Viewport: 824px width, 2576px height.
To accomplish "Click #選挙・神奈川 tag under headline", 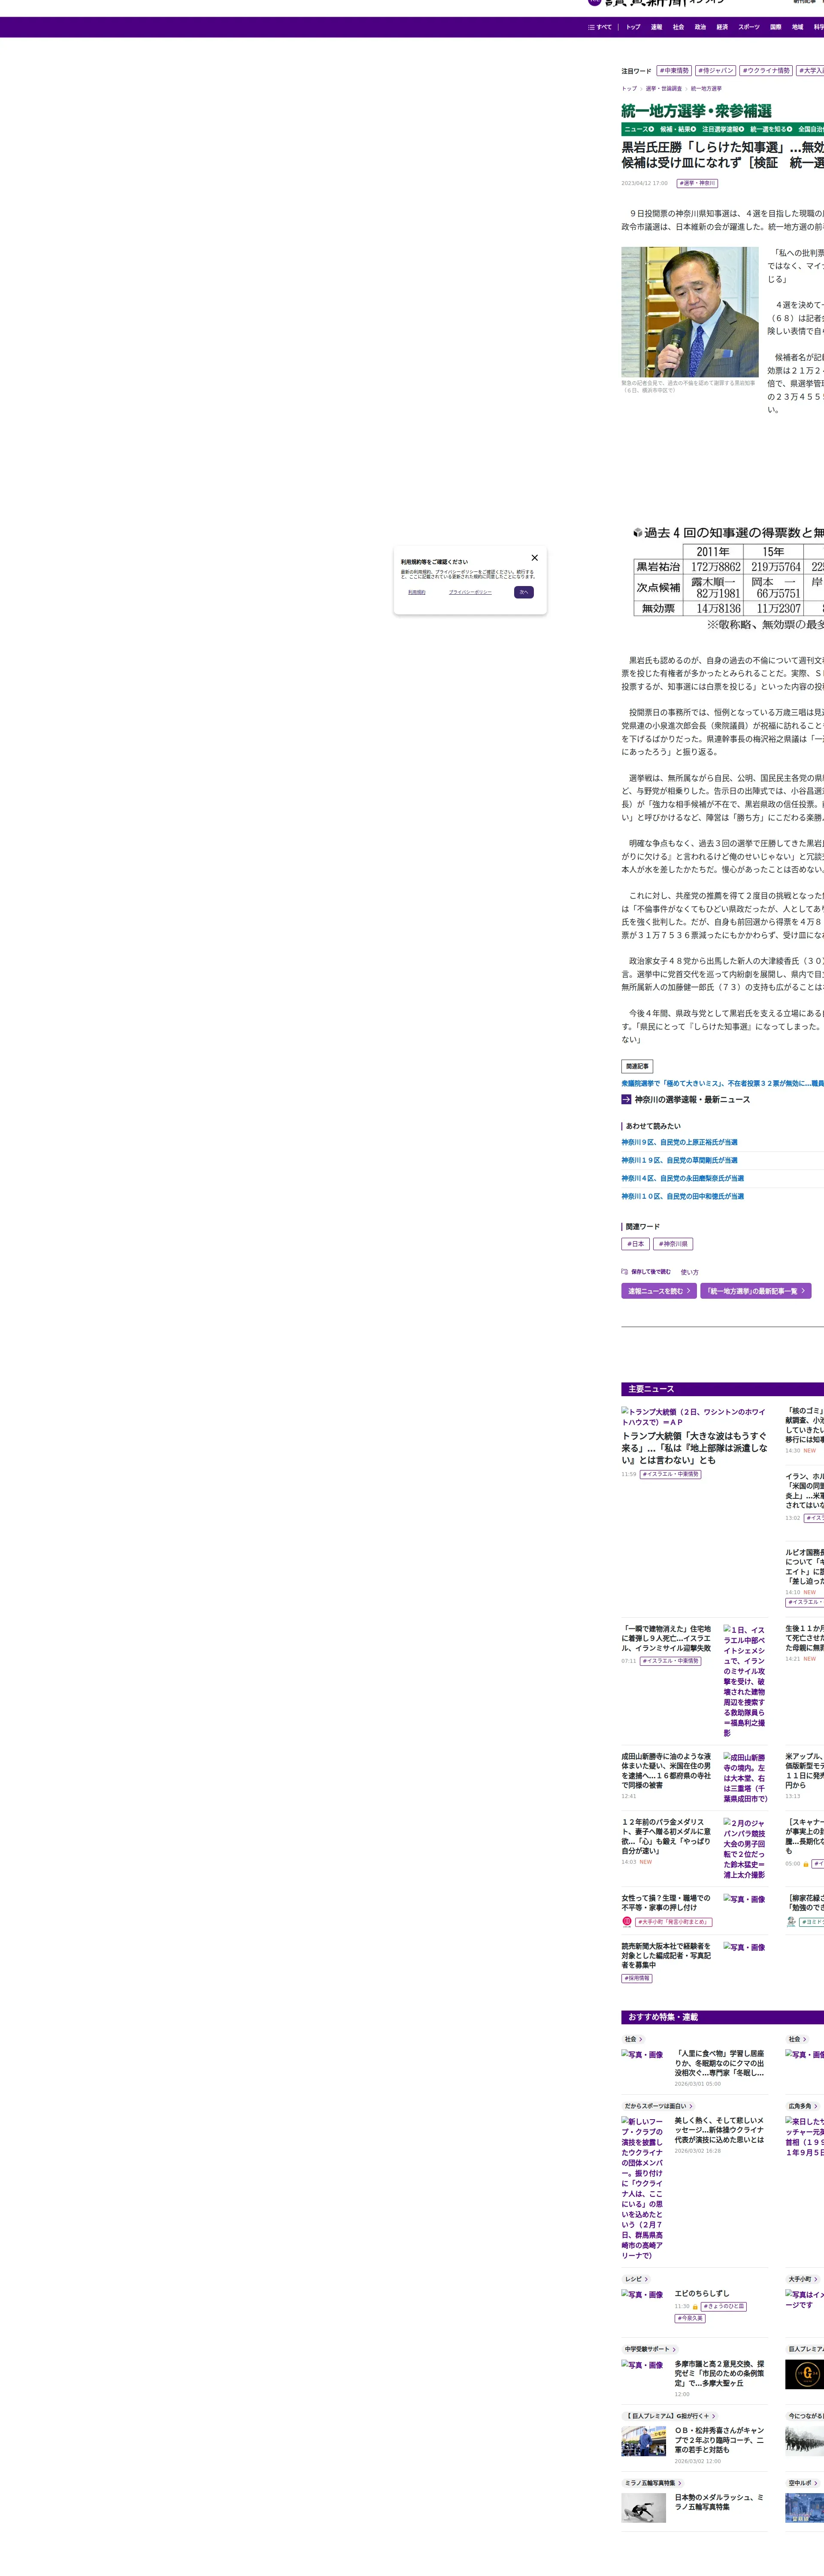I will pos(697,183).
